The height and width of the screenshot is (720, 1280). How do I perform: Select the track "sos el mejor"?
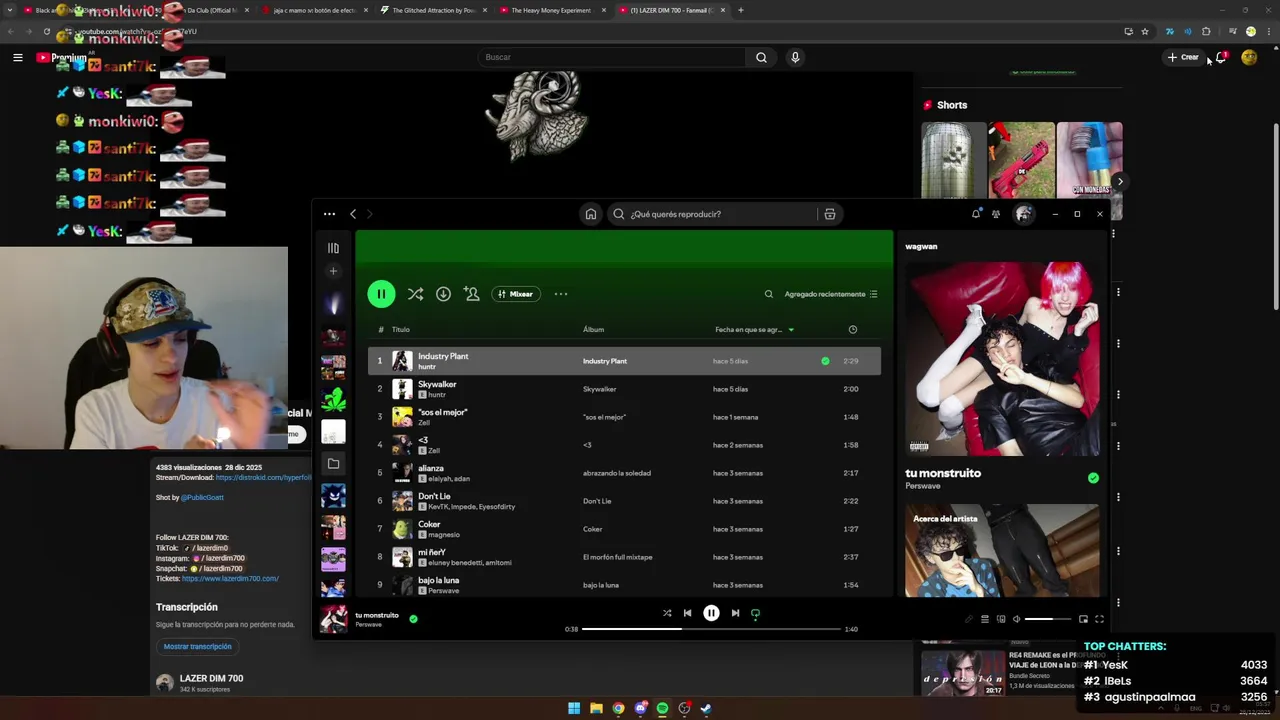624,417
